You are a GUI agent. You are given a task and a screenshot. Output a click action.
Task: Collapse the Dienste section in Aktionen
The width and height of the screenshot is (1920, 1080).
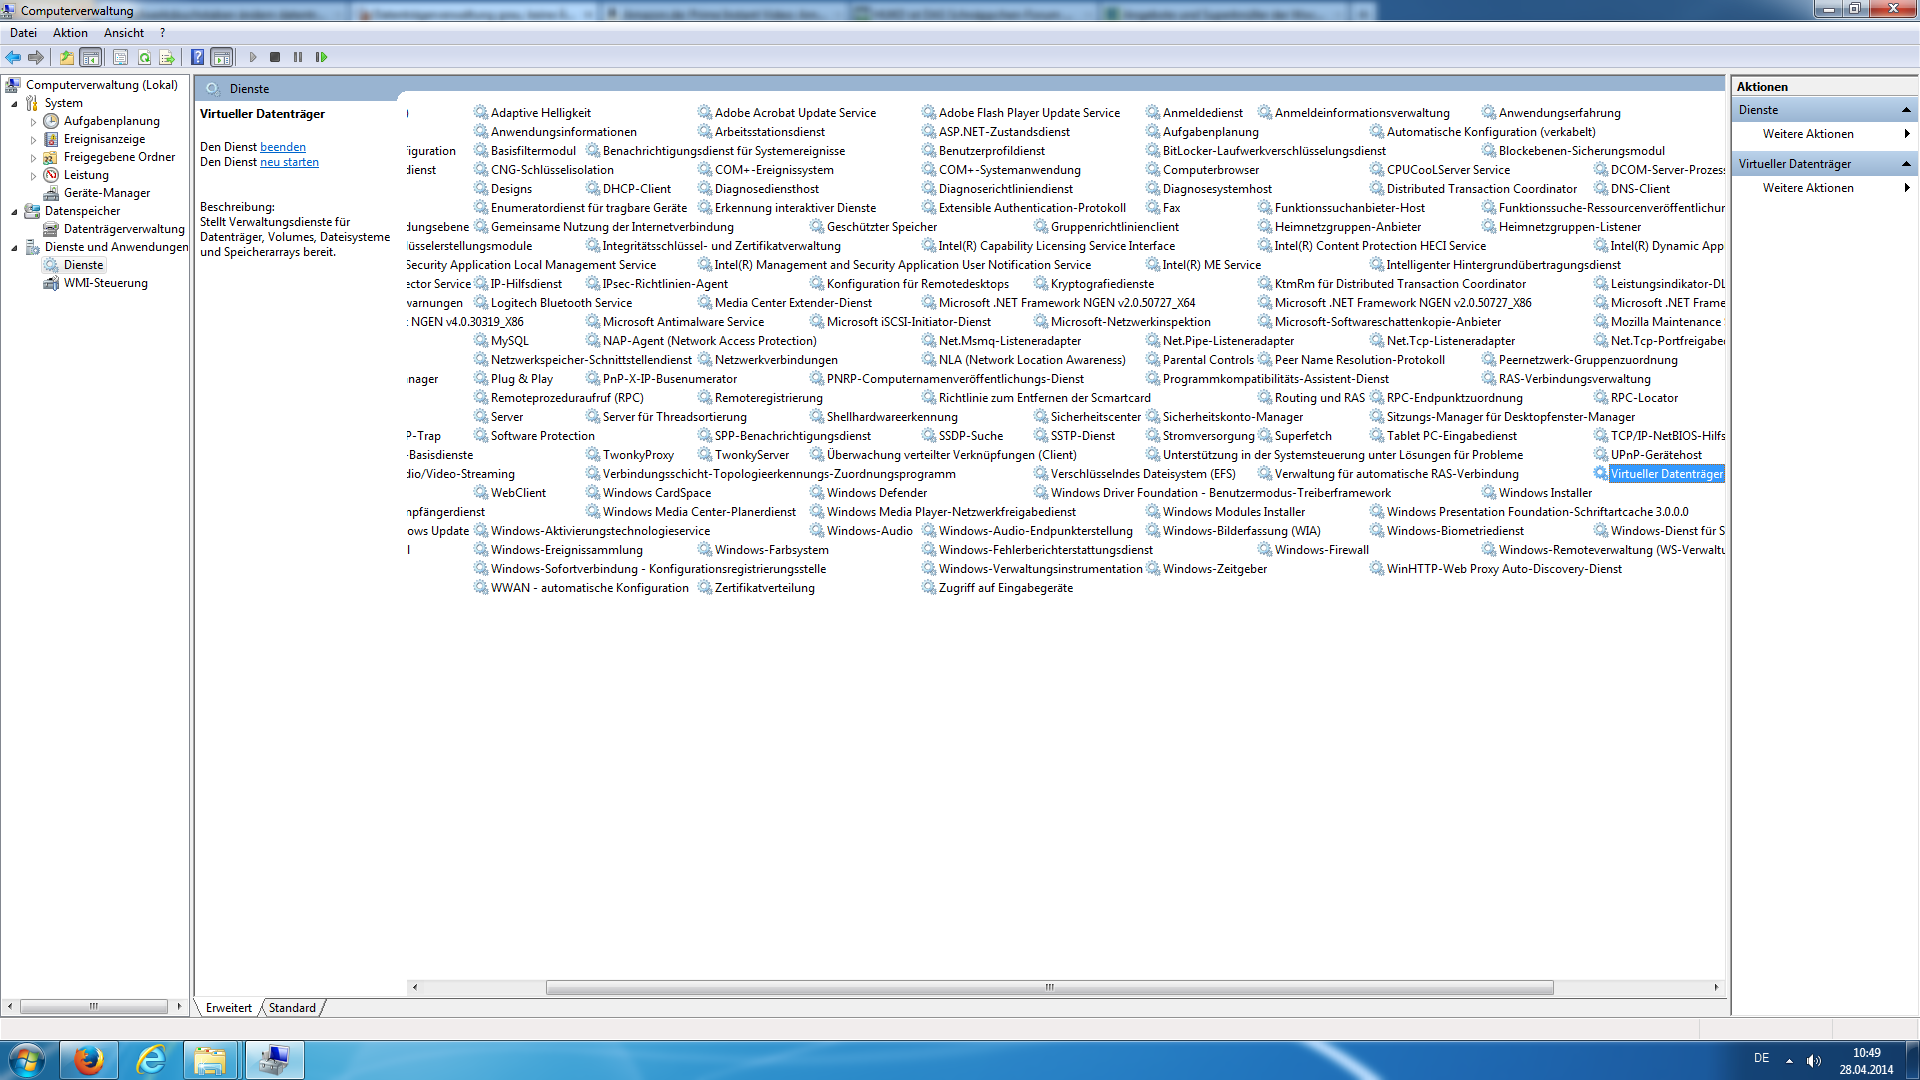[x=1906, y=110]
